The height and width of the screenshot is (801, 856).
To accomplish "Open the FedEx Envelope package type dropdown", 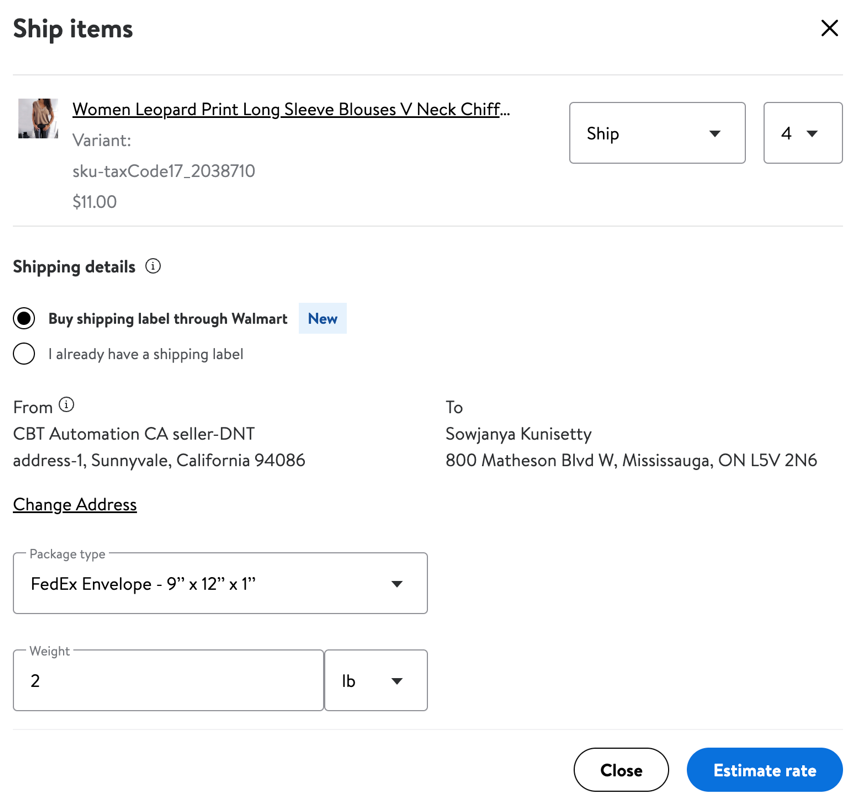I will [220, 583].
